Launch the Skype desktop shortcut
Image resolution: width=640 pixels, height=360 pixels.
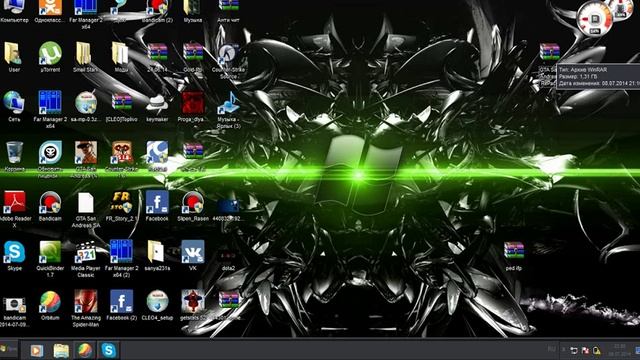(14, 252)
